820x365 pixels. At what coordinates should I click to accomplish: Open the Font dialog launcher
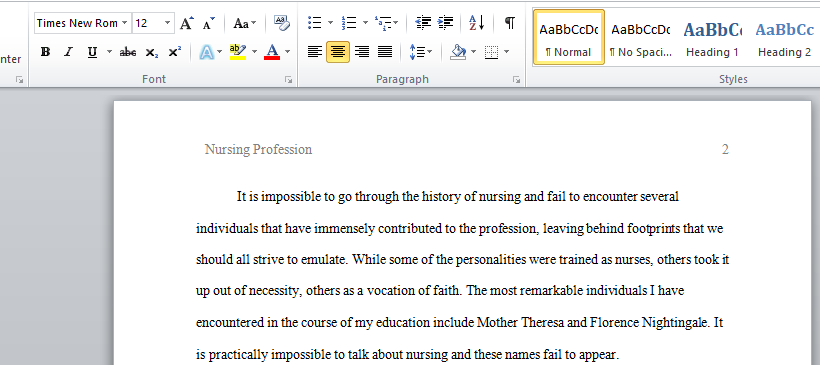[x=288, y=79]
